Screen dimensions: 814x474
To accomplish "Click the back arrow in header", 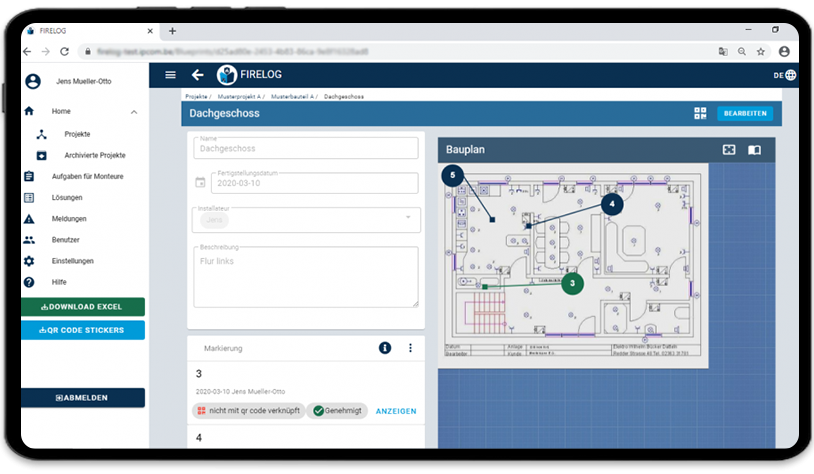I will click(x=197, y=75).
